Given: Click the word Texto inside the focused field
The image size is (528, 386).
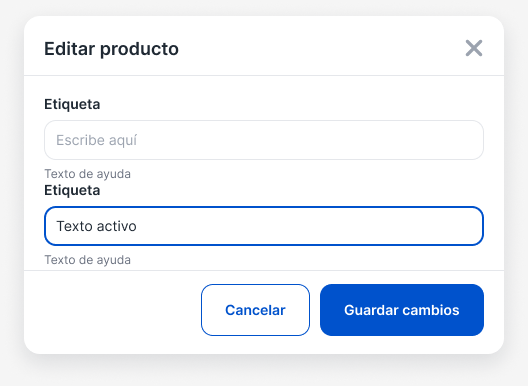Looking at the screenshot, I should (x=74, y=226).
